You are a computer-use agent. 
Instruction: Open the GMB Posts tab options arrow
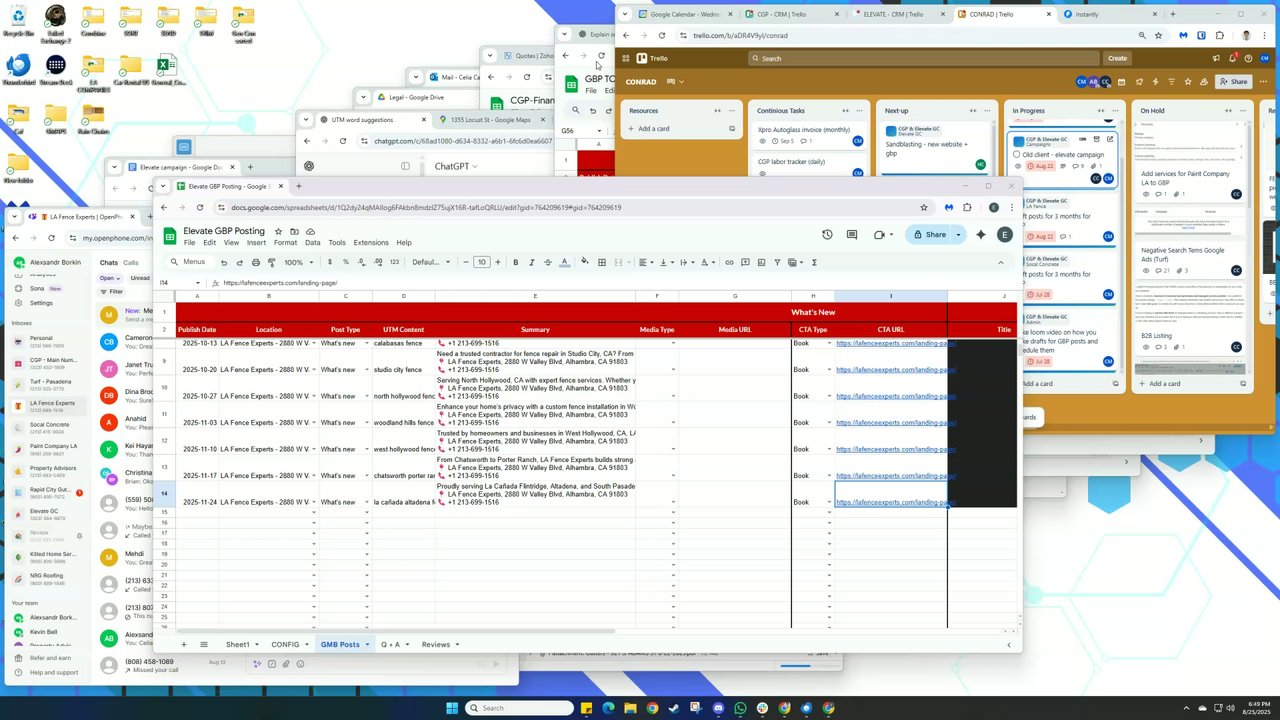[x=367, y=644]
